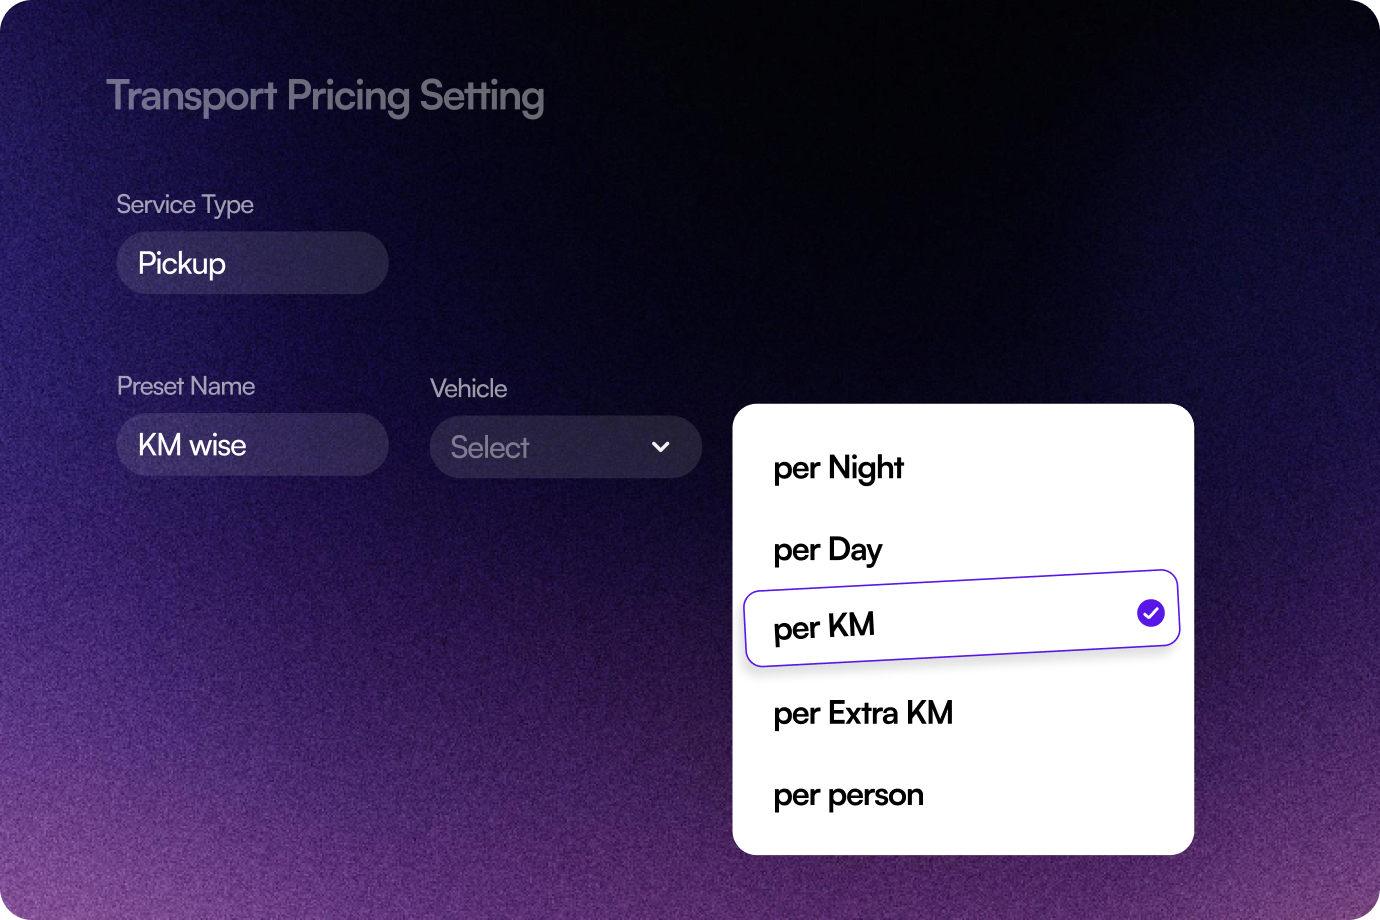Select the 'per Night' pricing option

click(x=838, y=467)
